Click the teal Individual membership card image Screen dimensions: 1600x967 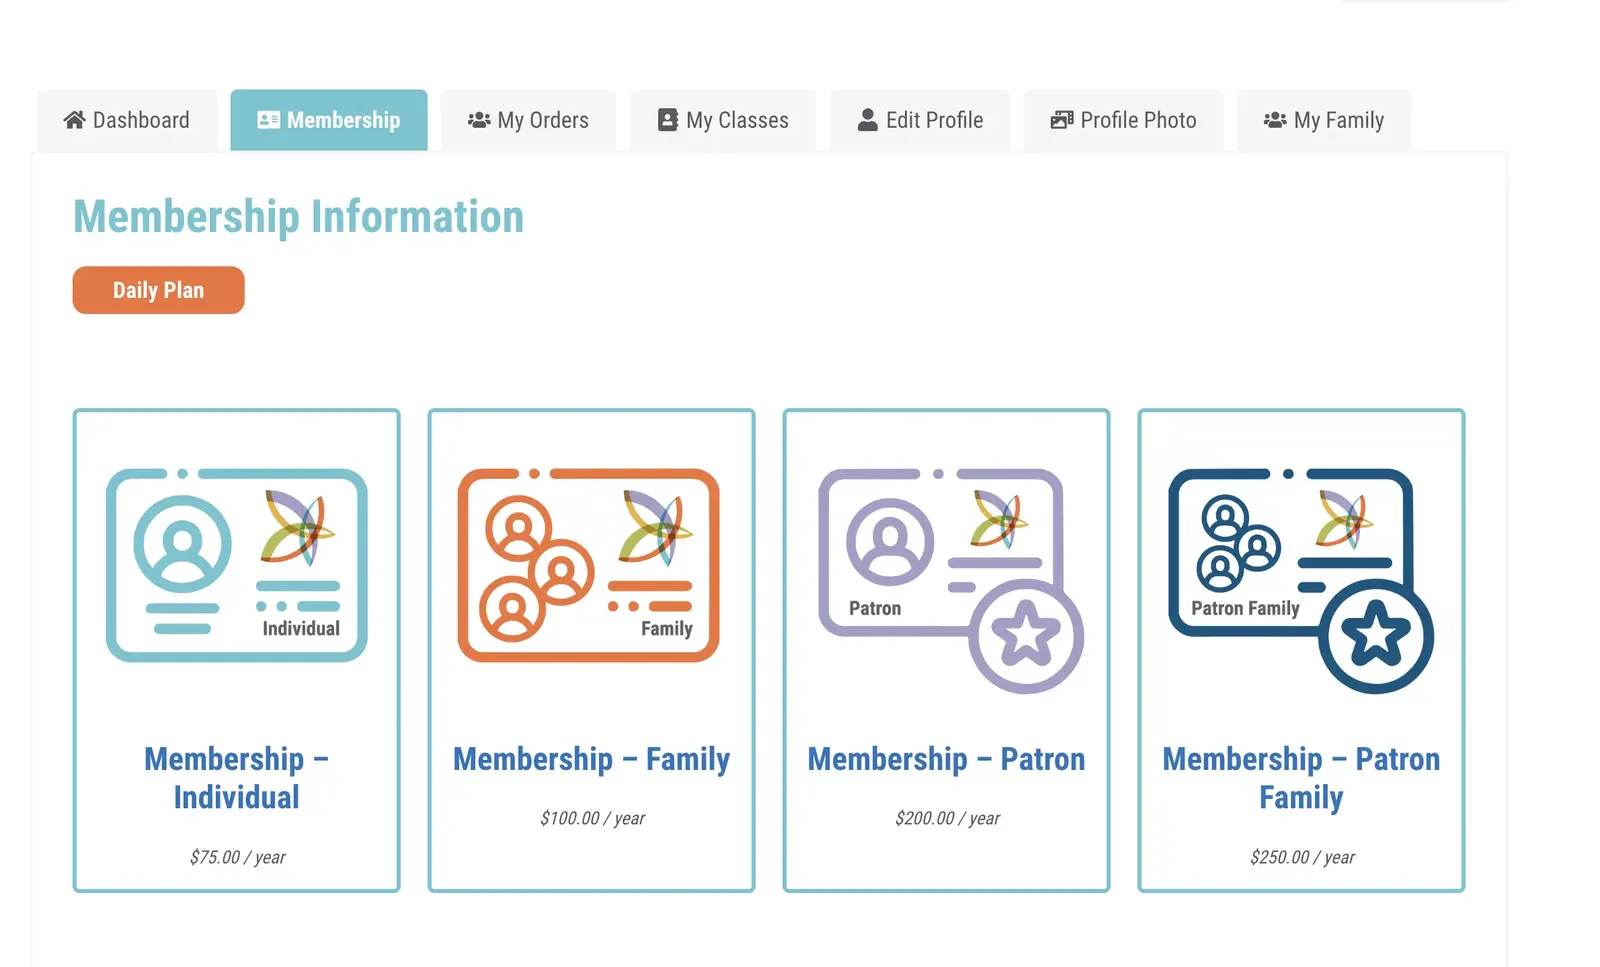tap(237, 565)
